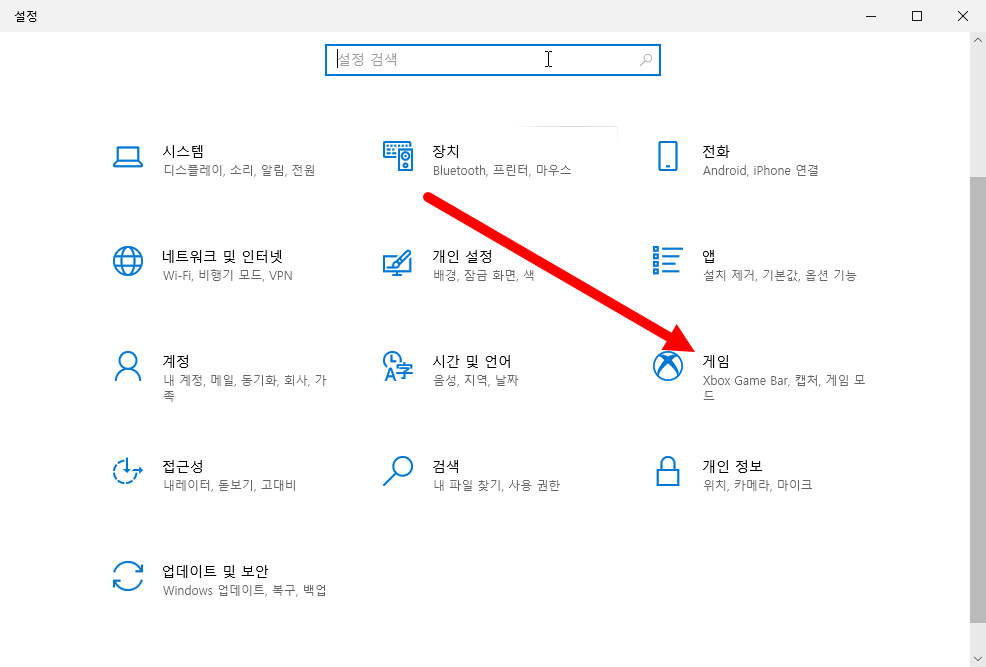The height and width of the screenshot is (667, 986).
Task: Open the 게임 Xbox icon
Action: (668, 366)
